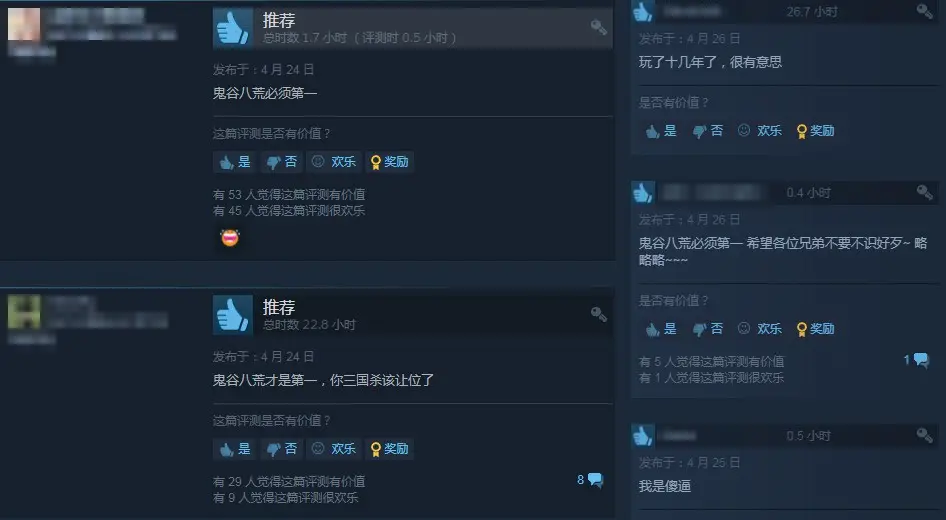The image size is (946, 520).
Task: Open the 8 comments bubble icon
Action: [595, 480]
